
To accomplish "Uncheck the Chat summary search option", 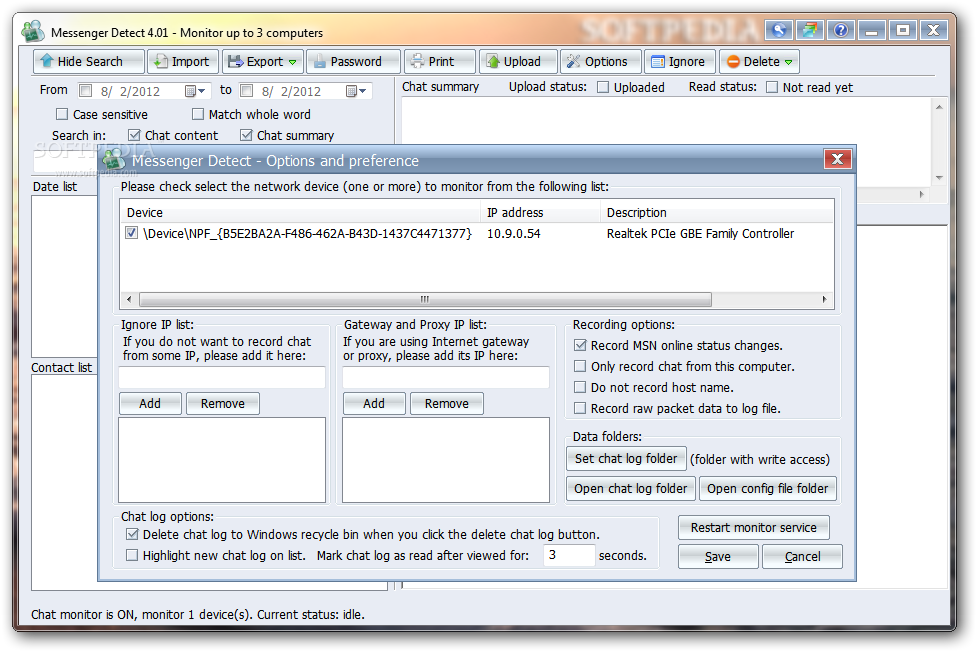I will pos(246,135).
